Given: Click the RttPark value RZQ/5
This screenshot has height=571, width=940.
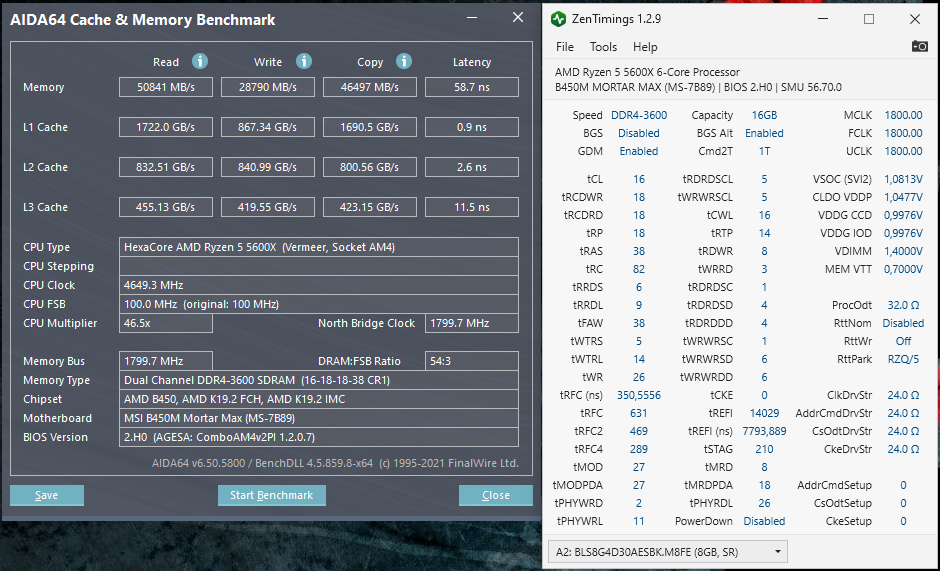Looking at the screenshot, I should (x=903, y=359).
